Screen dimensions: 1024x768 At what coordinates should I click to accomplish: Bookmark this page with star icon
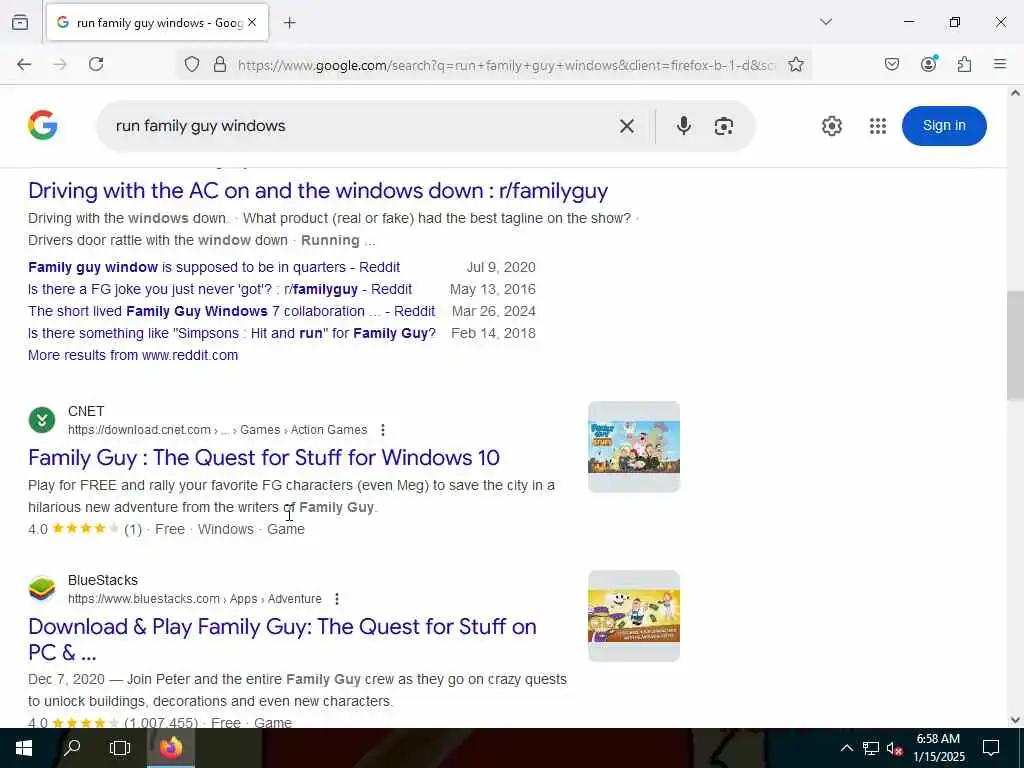coord(795,65)
